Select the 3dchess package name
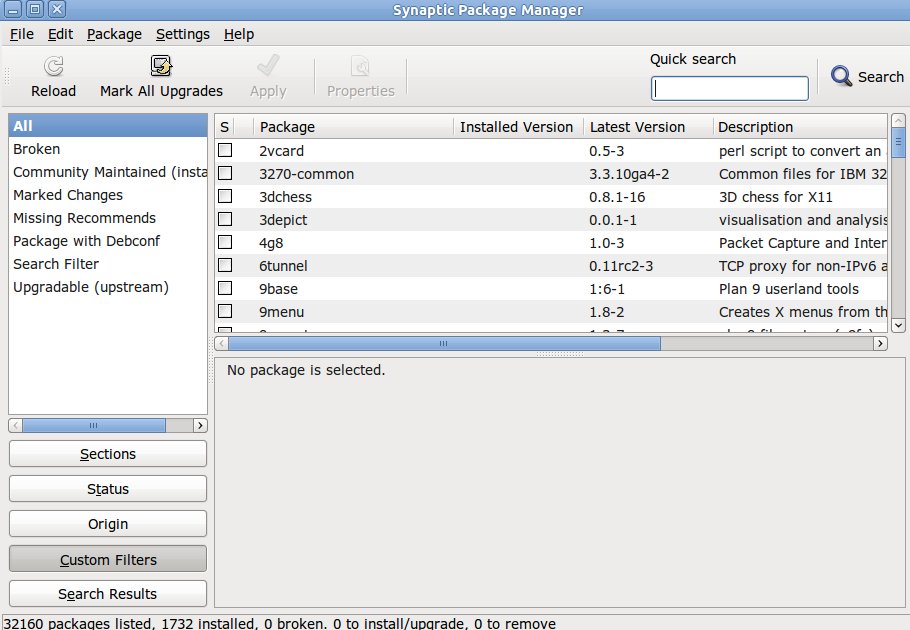The image size is (910, 630). point(286,197)
